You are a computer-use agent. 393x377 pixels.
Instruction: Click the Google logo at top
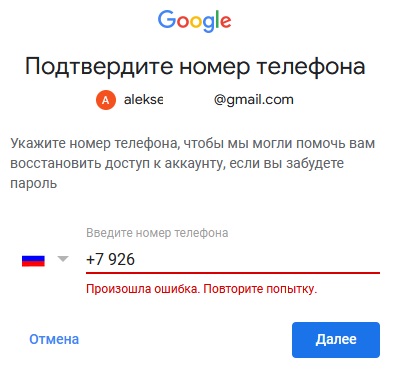pyautogui.click(x=194, y=21)
